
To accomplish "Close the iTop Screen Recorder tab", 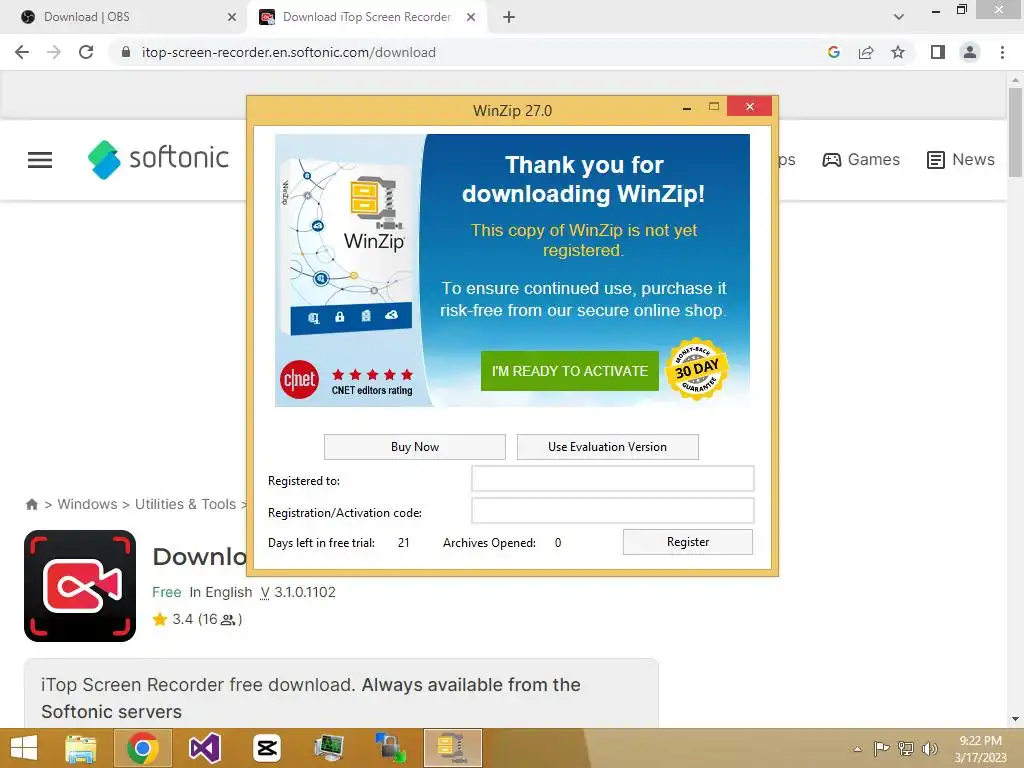I will click(471, 17).
